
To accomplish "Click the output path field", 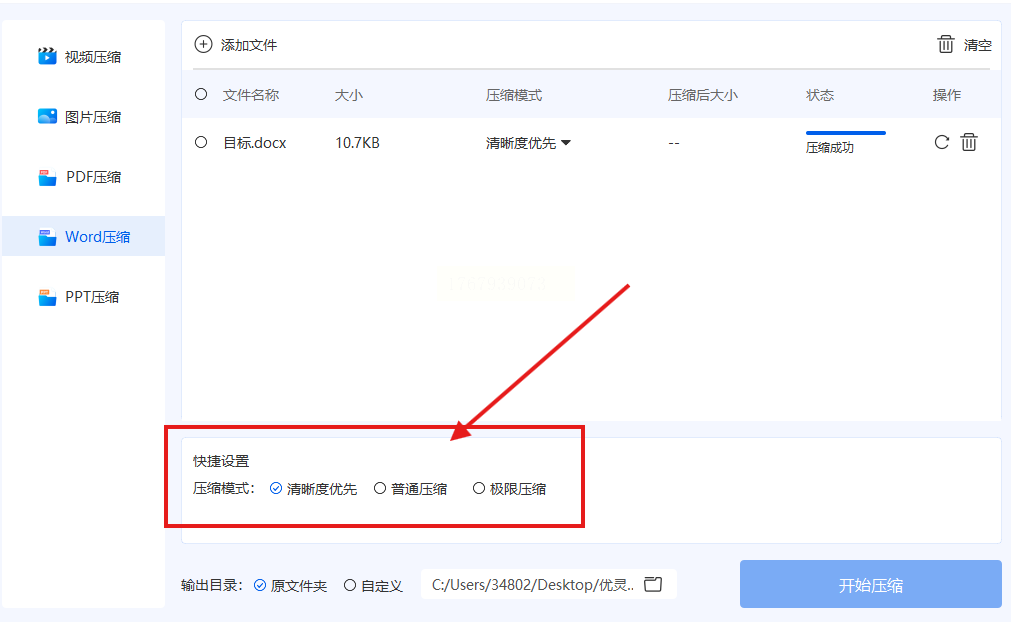I will (x=549, y=584).
